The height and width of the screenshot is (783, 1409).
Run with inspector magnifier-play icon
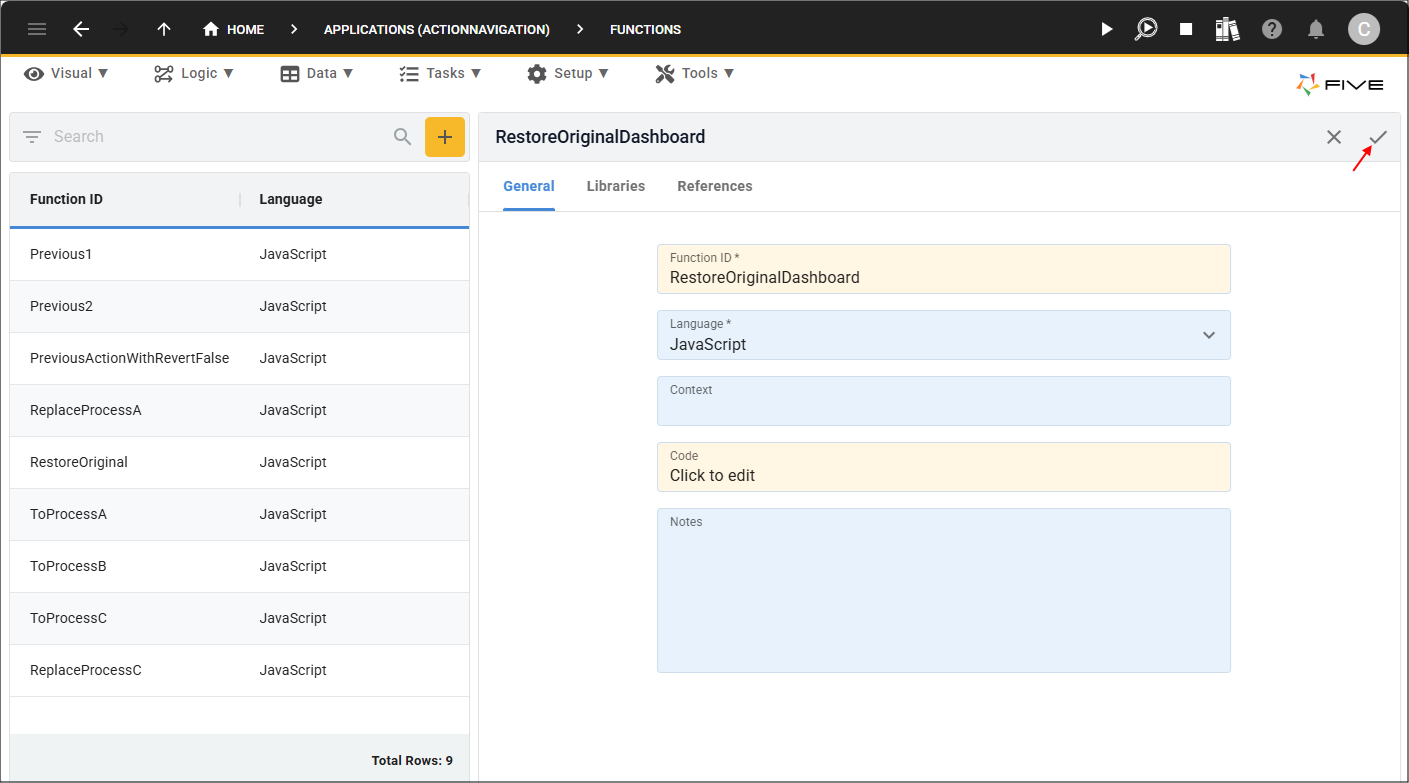tap(1146, 29)
